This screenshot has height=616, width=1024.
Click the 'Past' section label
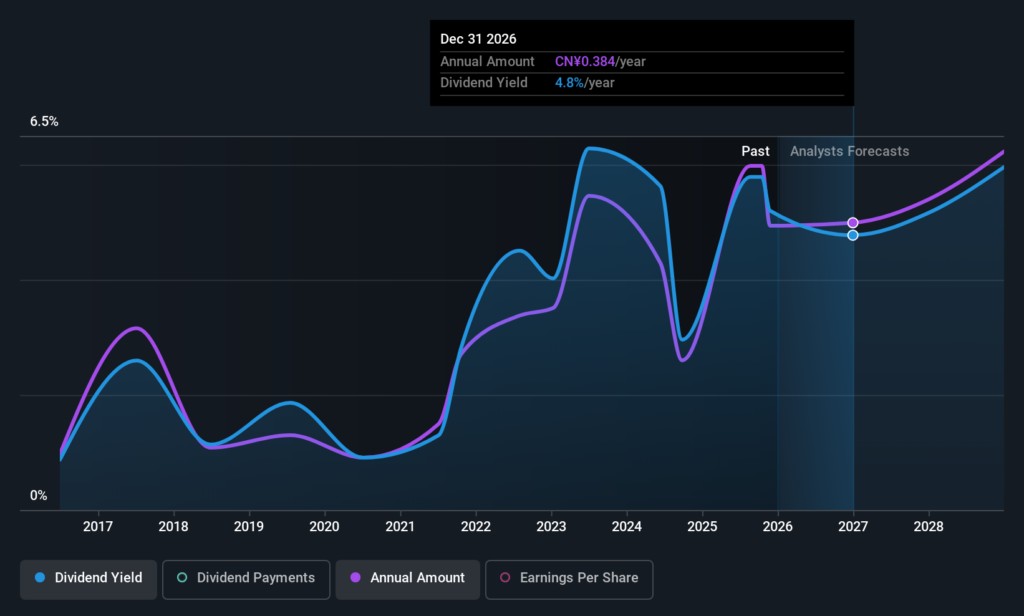(755, 151)
